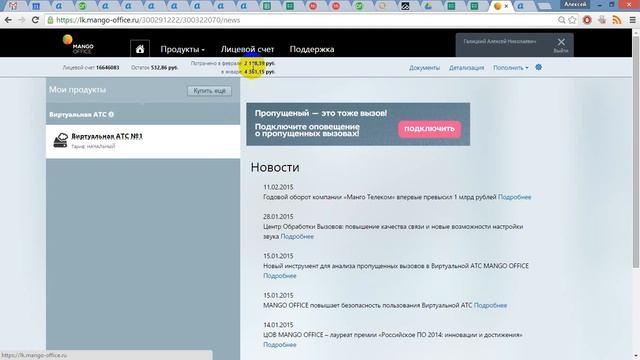The height and width of the screenshot is (360, 640).
Task: Click the date 28.01.2015
Action: 278,217
